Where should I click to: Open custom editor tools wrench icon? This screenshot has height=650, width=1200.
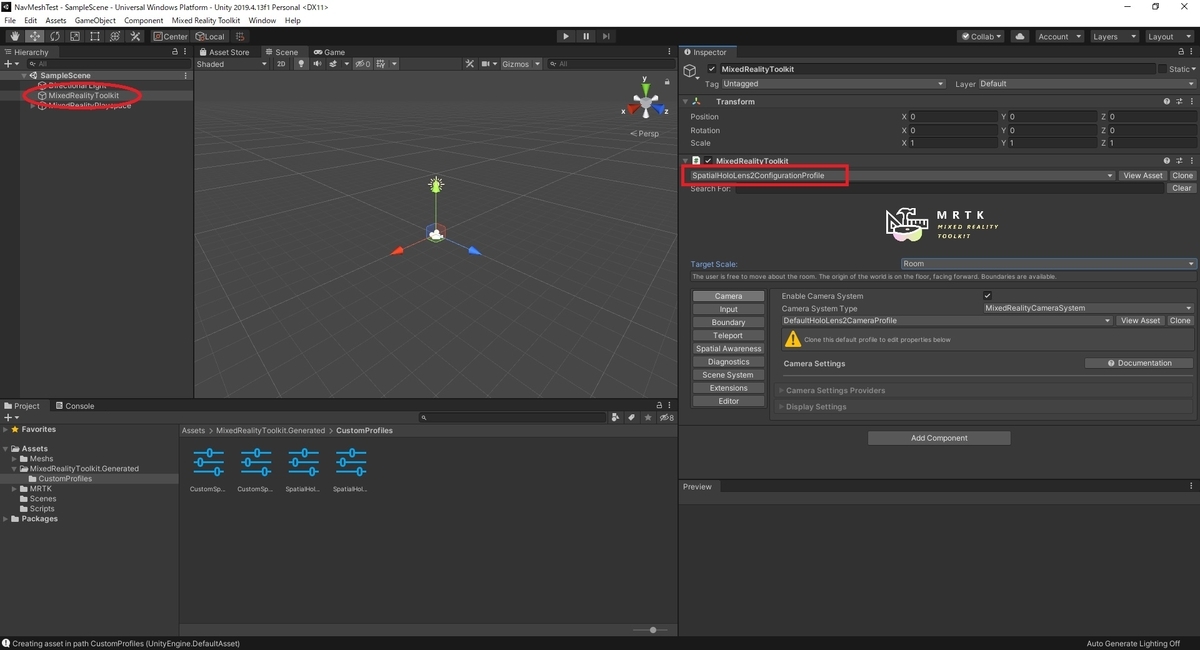click(x=136, y=36)
